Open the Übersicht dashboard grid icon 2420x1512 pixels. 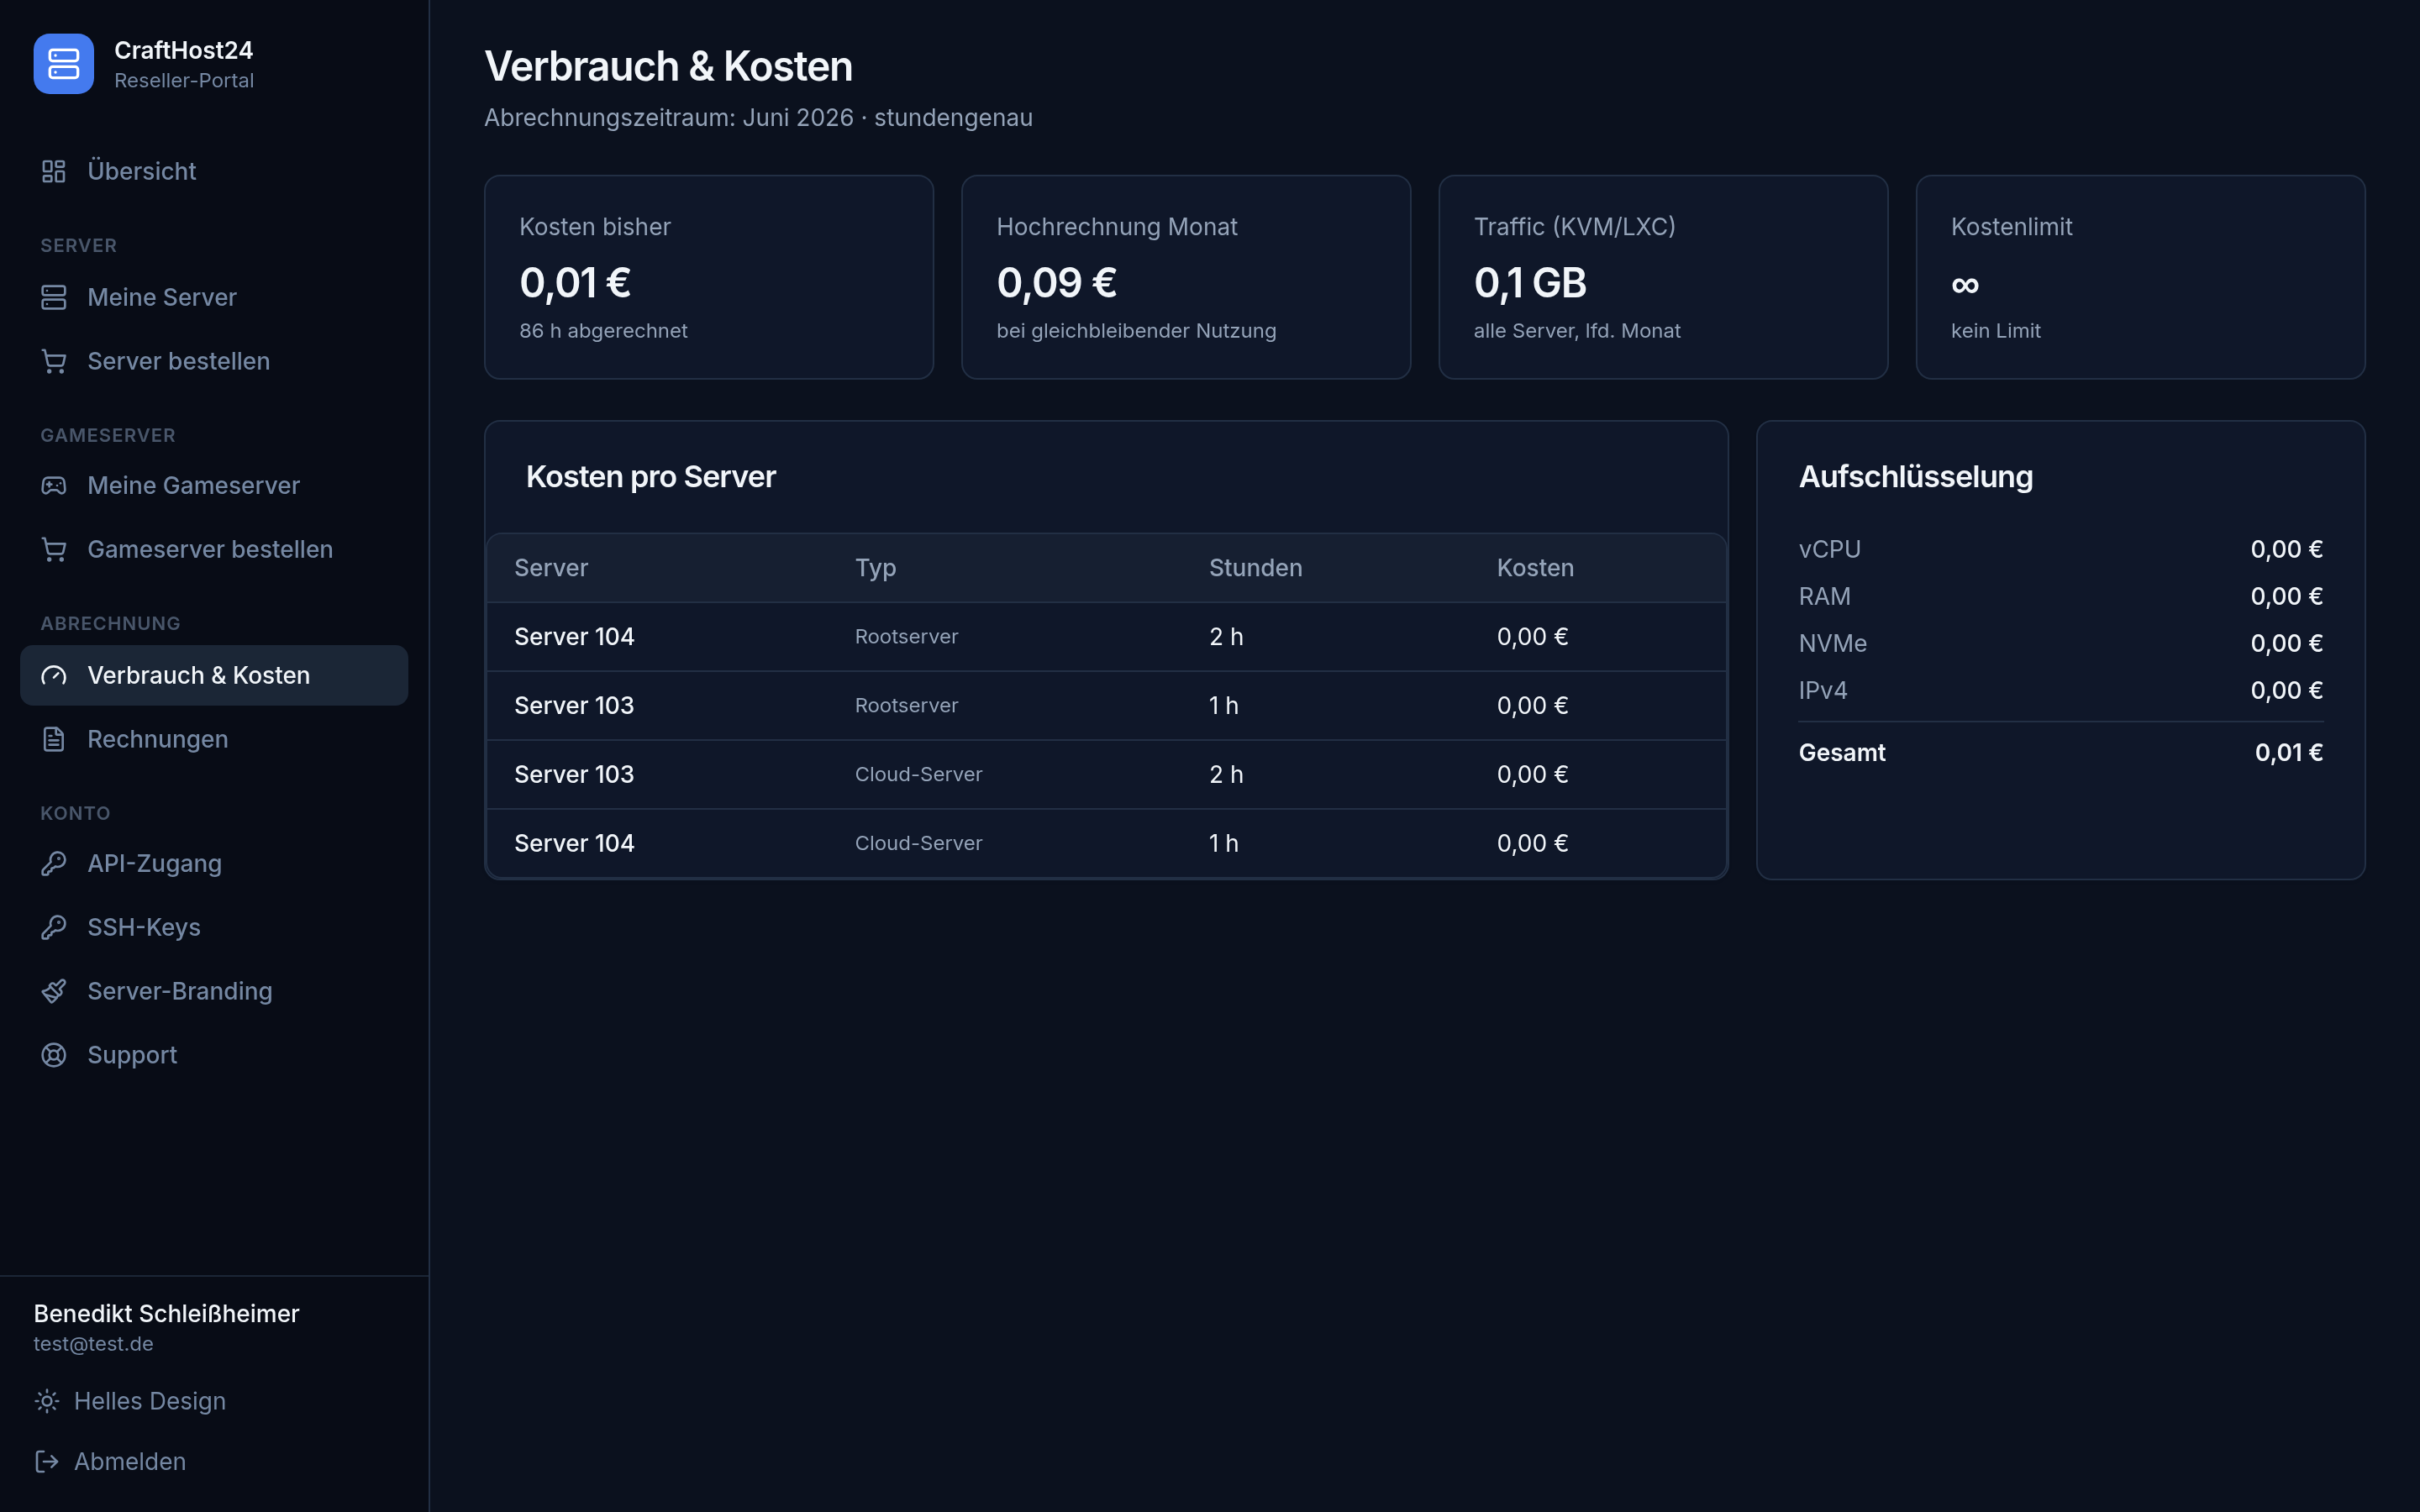(54, 171)
